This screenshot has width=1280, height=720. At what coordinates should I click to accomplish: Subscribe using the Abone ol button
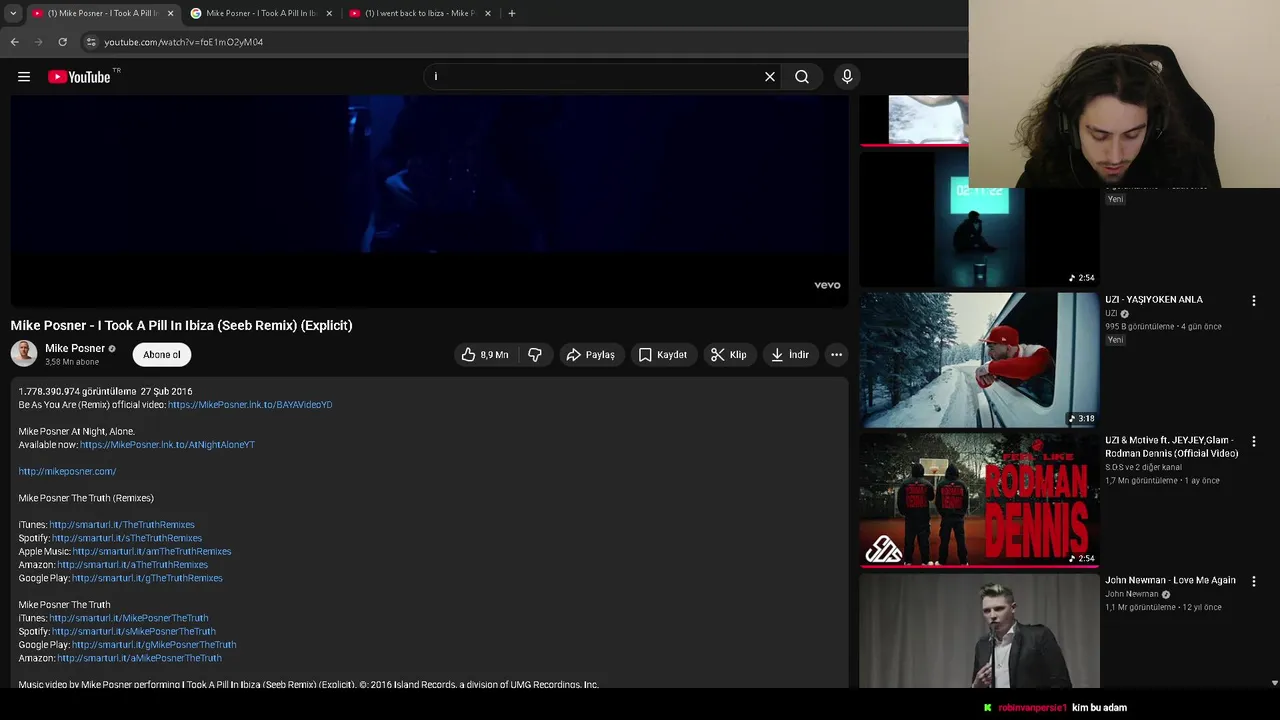[x=162, y=355]
